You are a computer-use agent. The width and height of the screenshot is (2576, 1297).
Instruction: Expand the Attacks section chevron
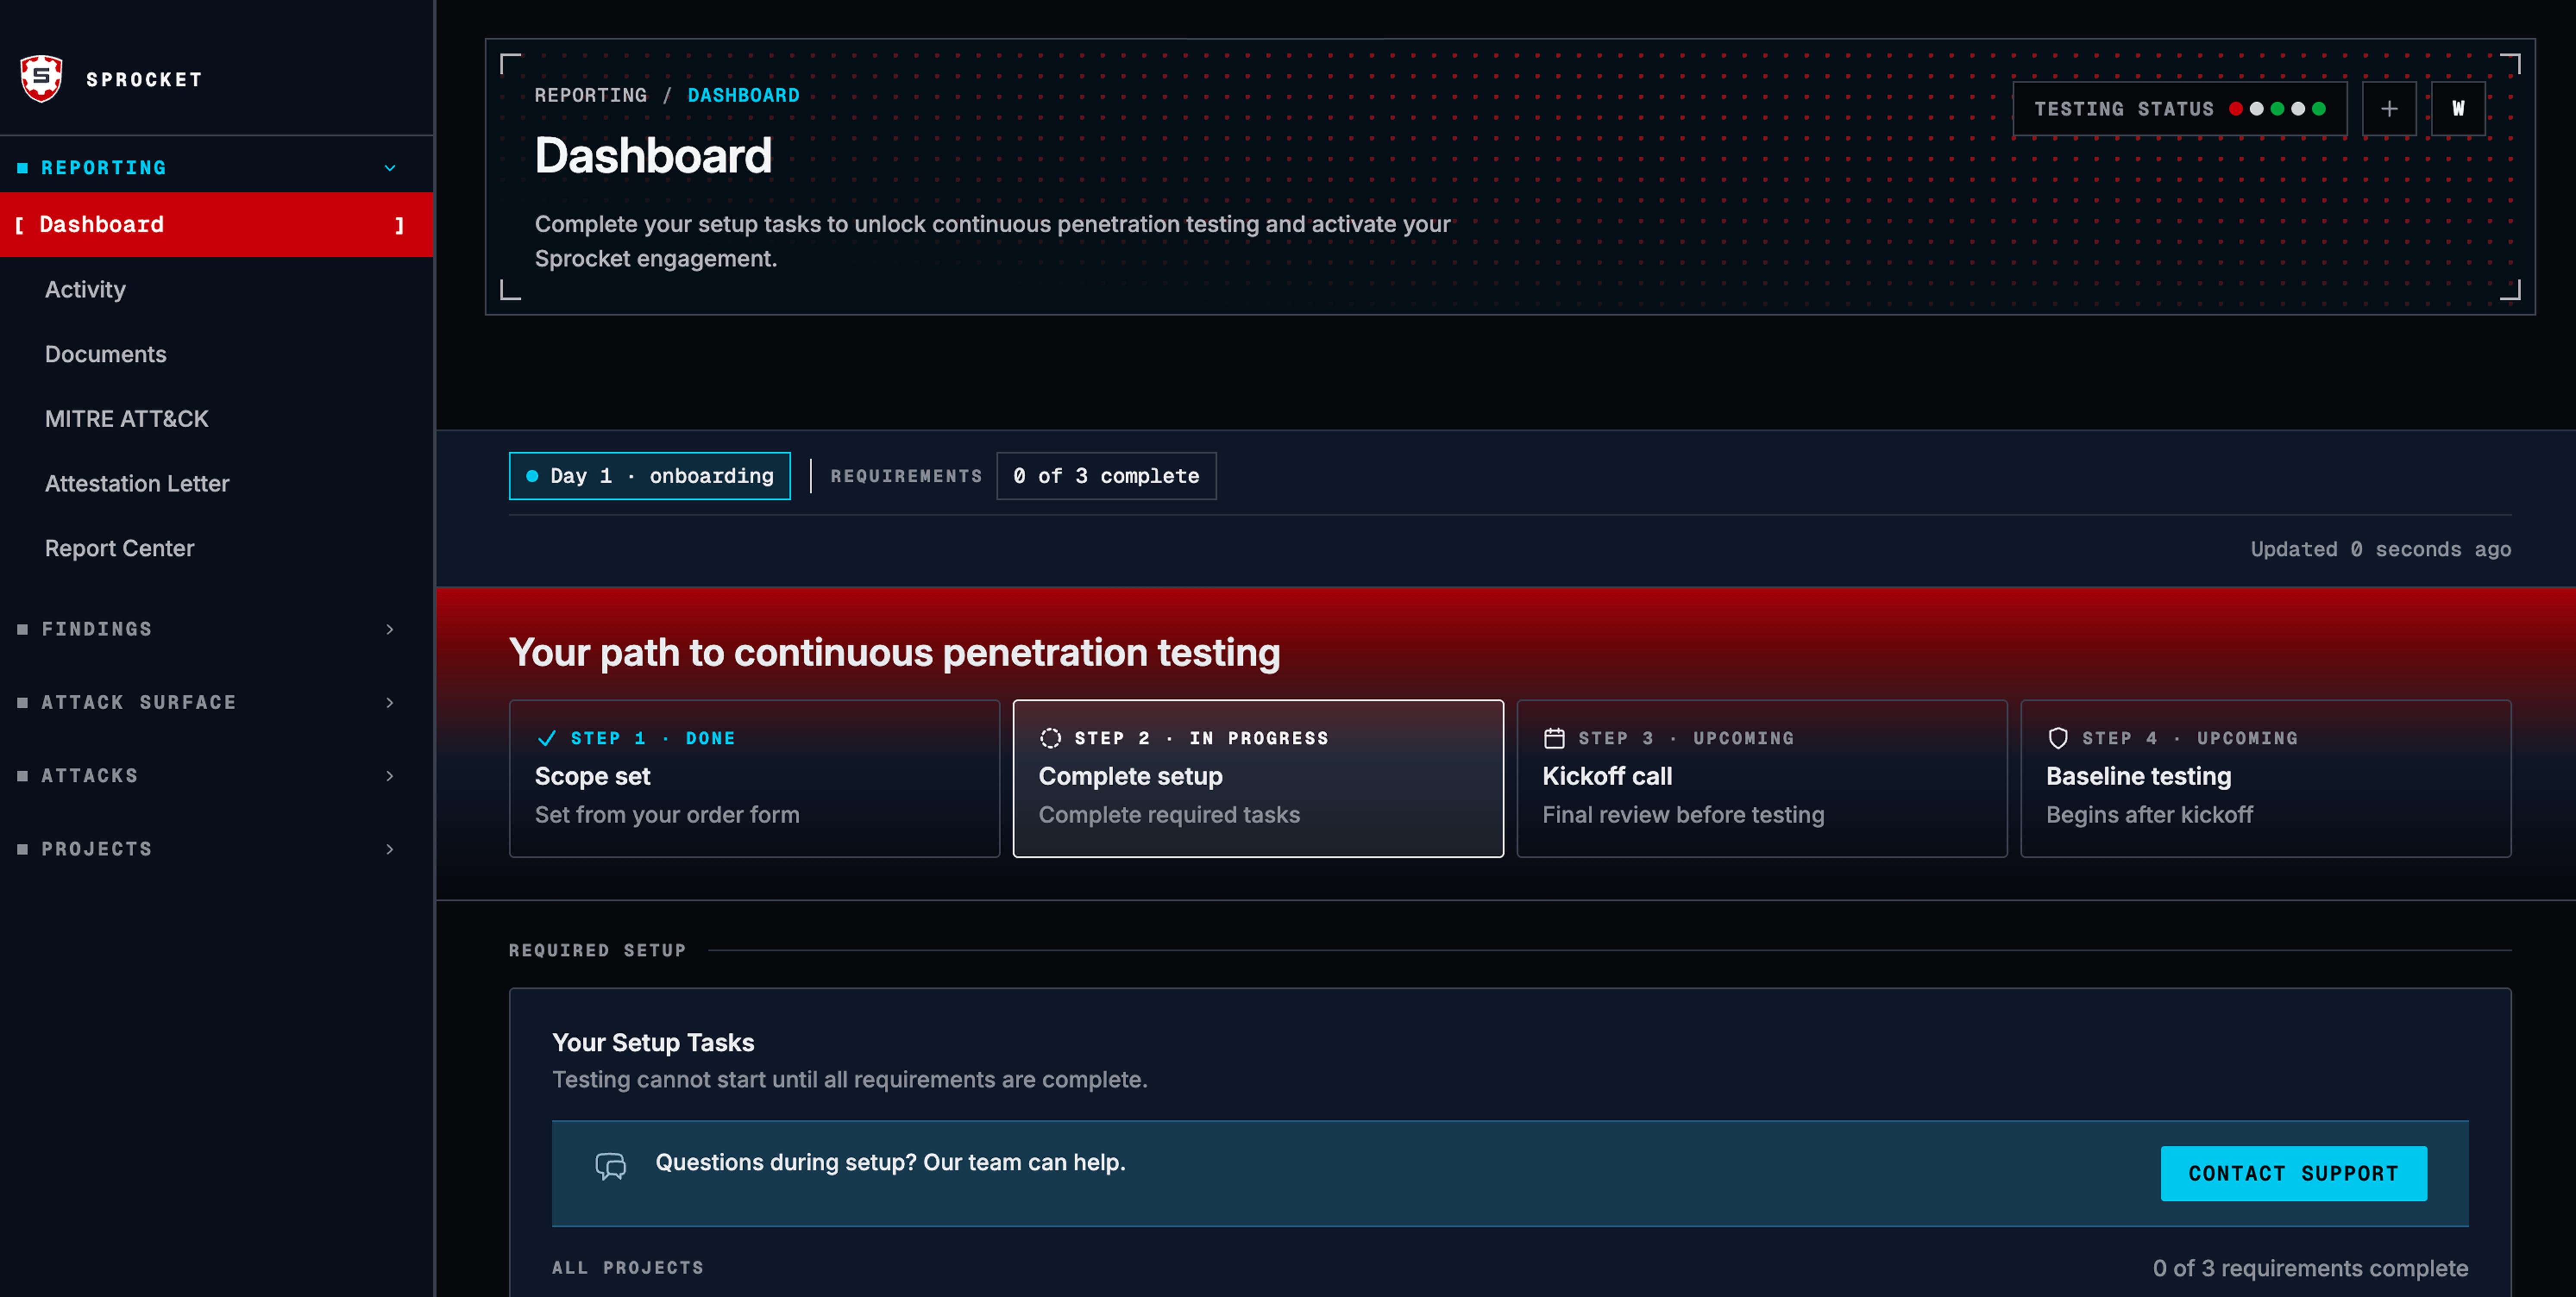[x=390, y=776]
